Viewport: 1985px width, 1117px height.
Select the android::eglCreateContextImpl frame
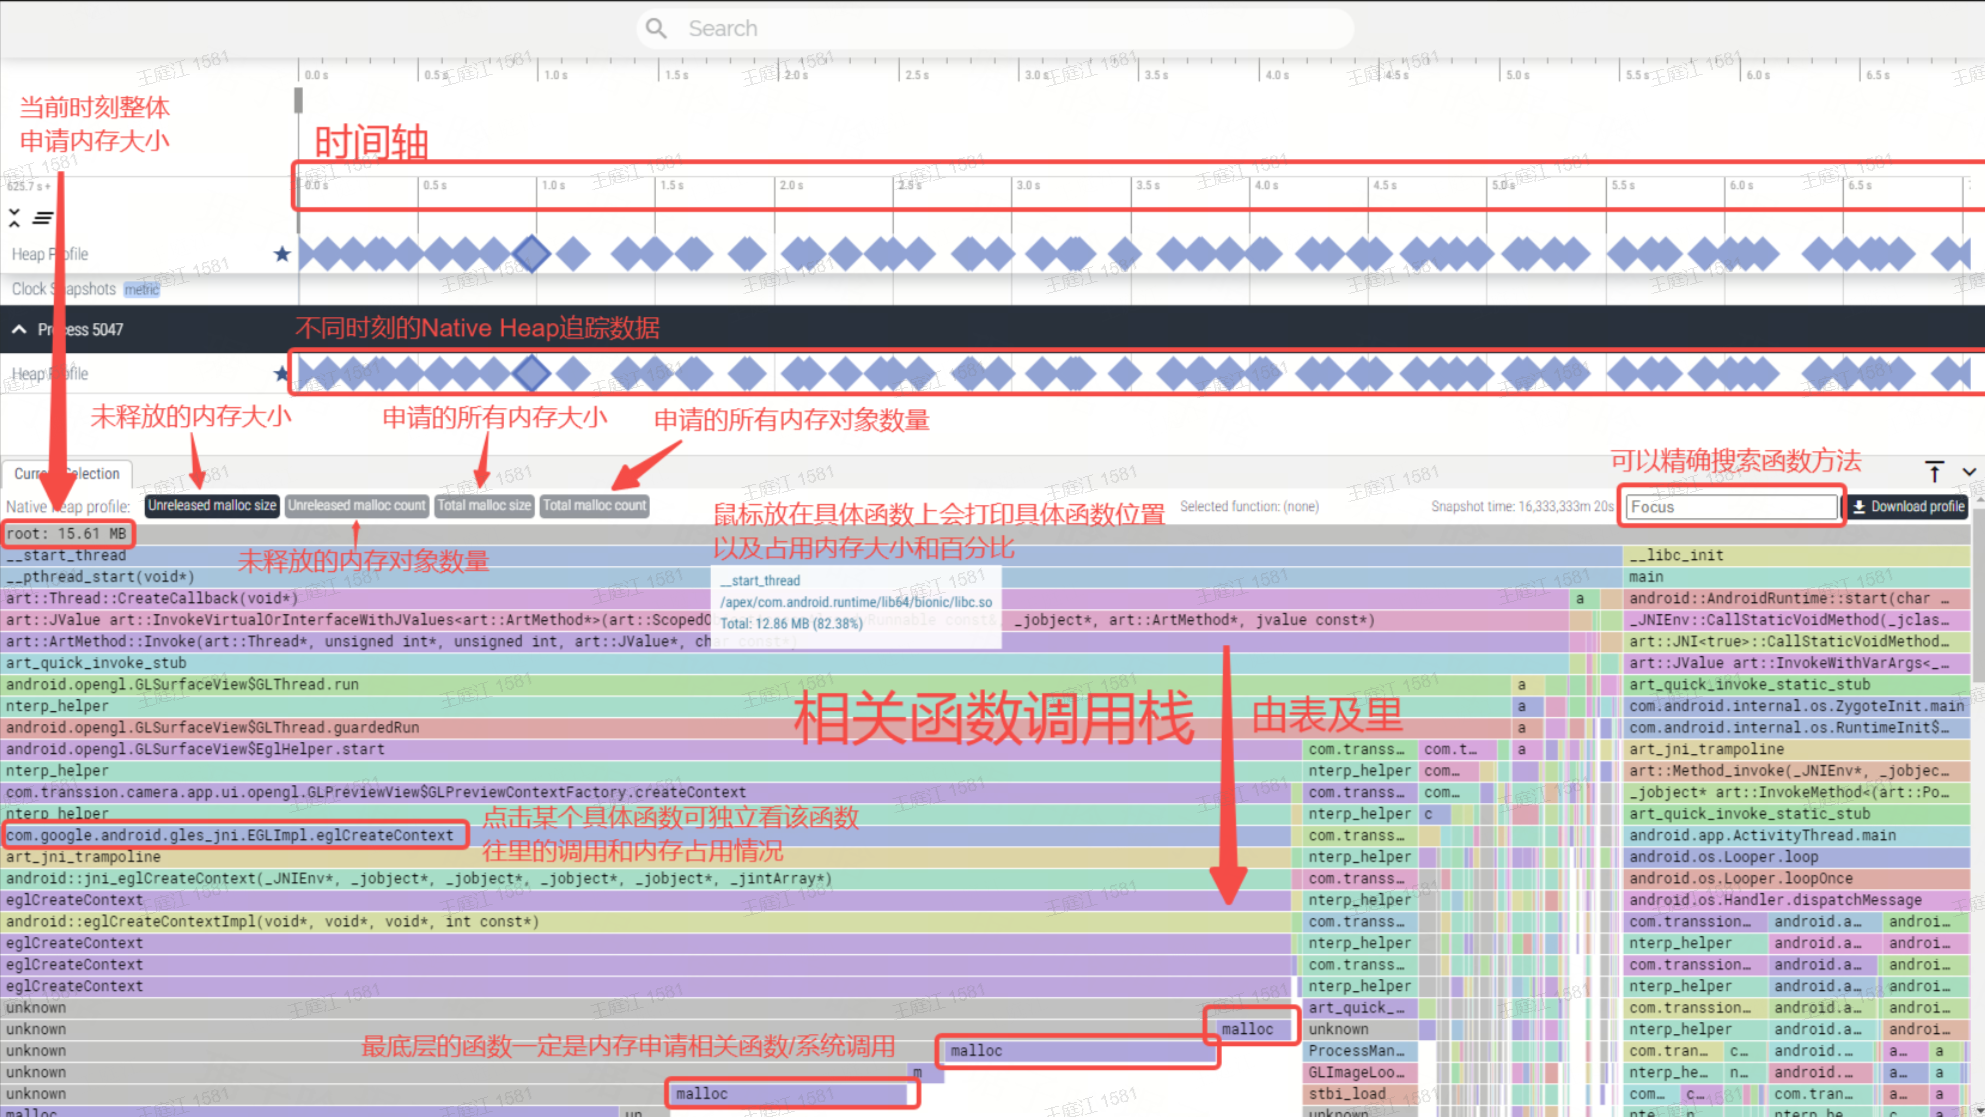(647, 922)
